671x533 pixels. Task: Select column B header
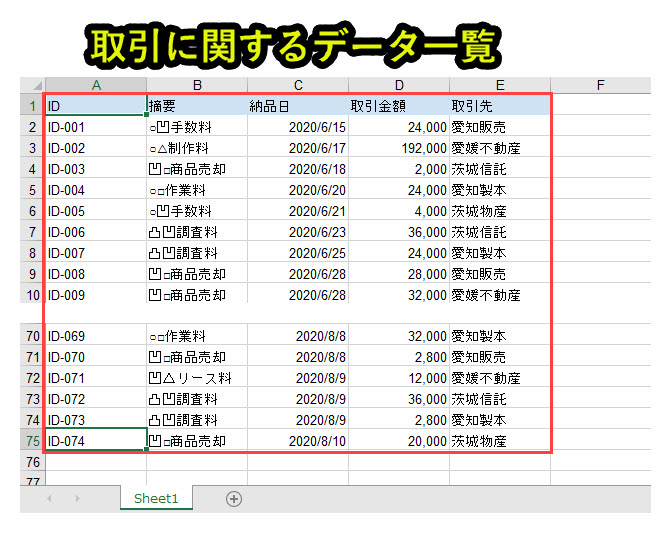(x=197, y=85)
